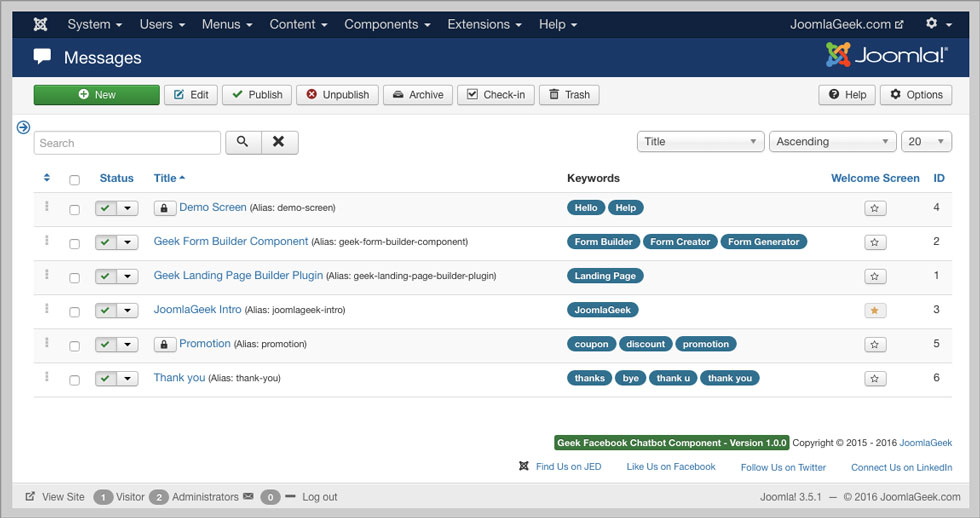Sort by Welcome Screen column header

pyautogui.click(x=875, y=178)
